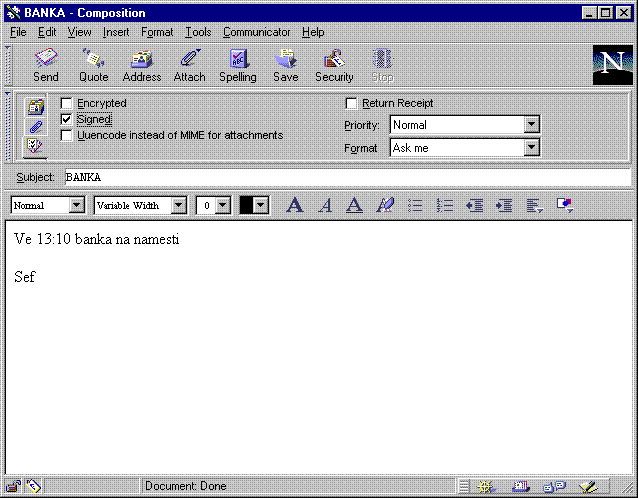
Task: Show attachments tab with the paperclip icon
Action: tap(35, 127)
